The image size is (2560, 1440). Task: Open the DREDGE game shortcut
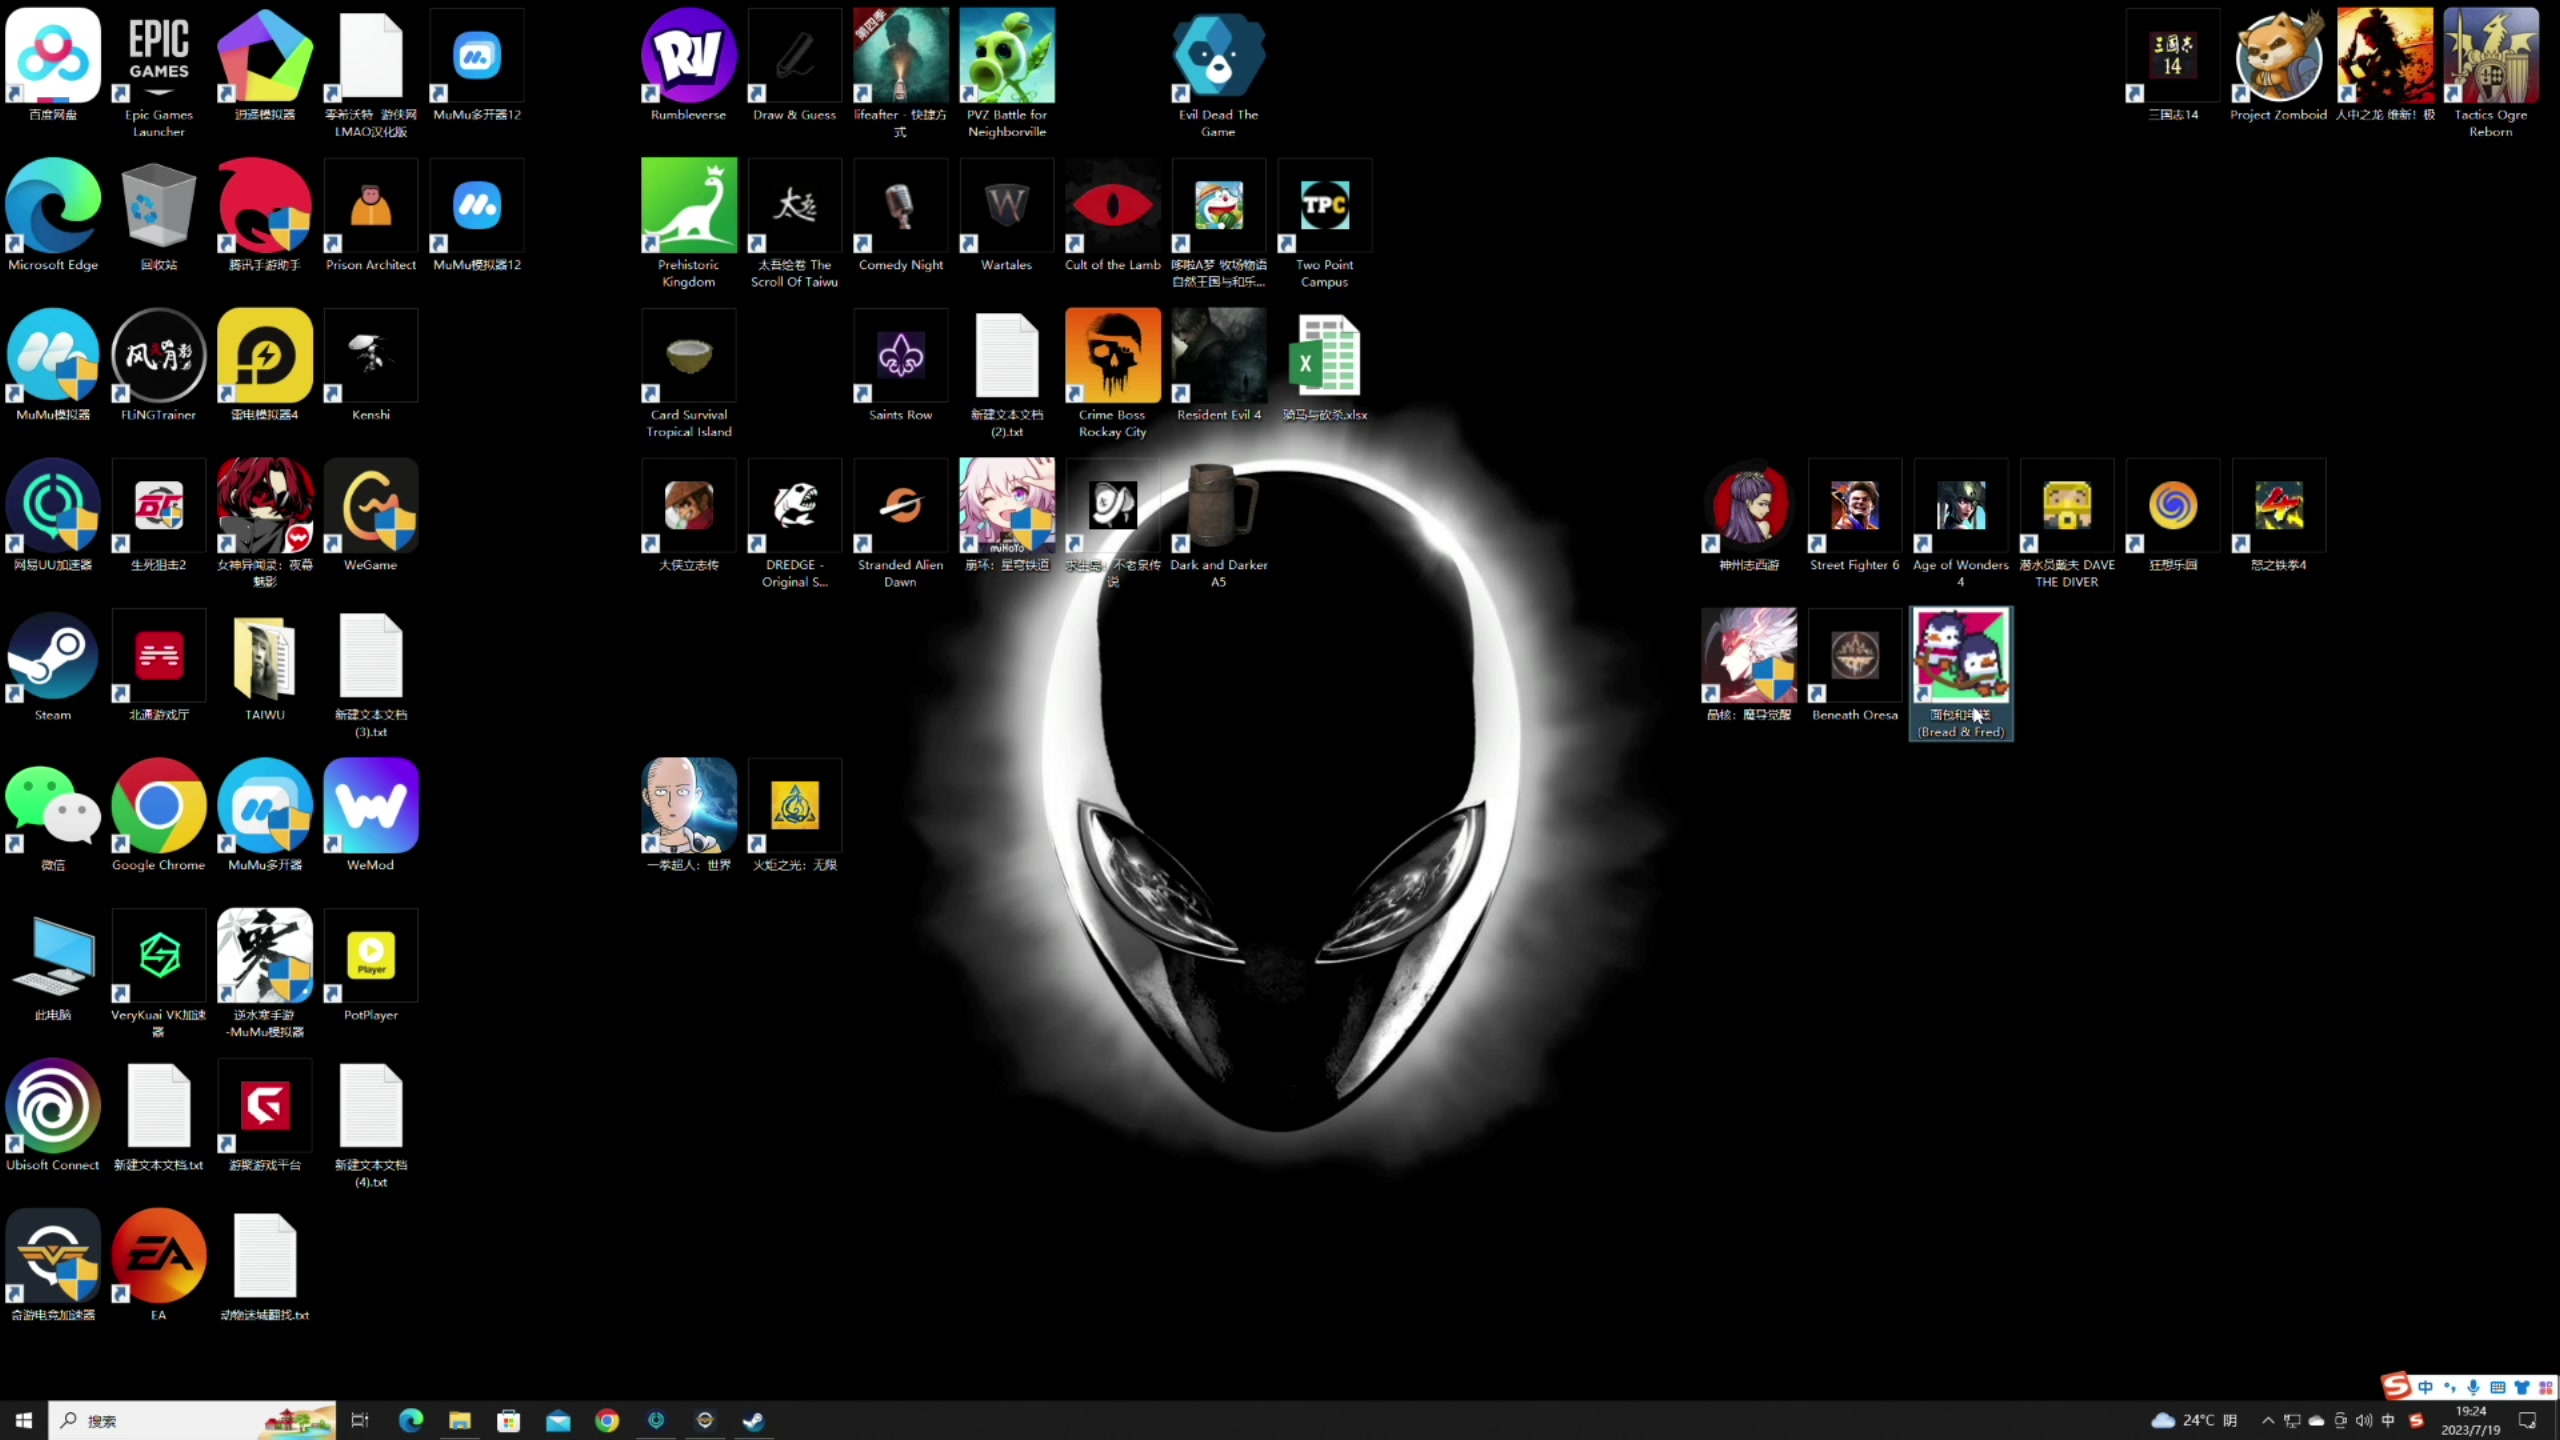pyautogui.click(x=795, y=522)
